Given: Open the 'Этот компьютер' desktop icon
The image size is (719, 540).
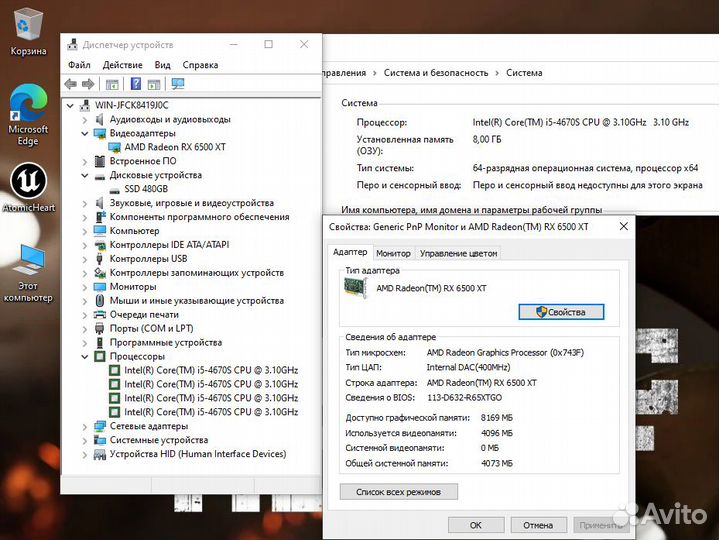Looking at the screenshot, I should [28, 273].
